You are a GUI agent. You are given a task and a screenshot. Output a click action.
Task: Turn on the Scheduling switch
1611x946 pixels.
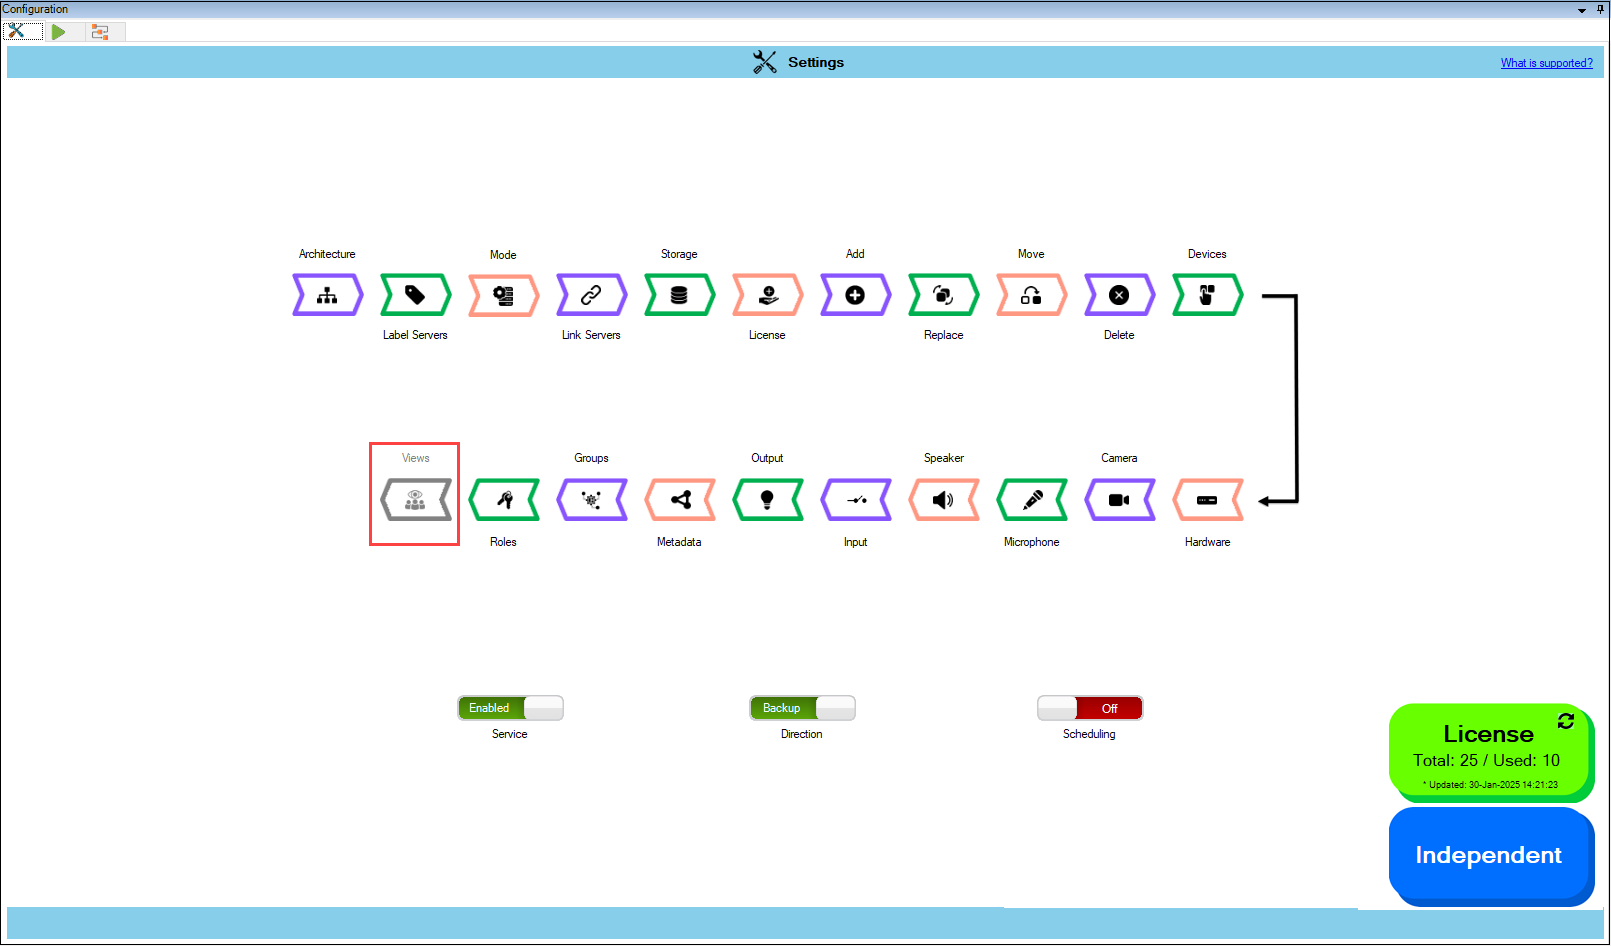coord(1089,708)
